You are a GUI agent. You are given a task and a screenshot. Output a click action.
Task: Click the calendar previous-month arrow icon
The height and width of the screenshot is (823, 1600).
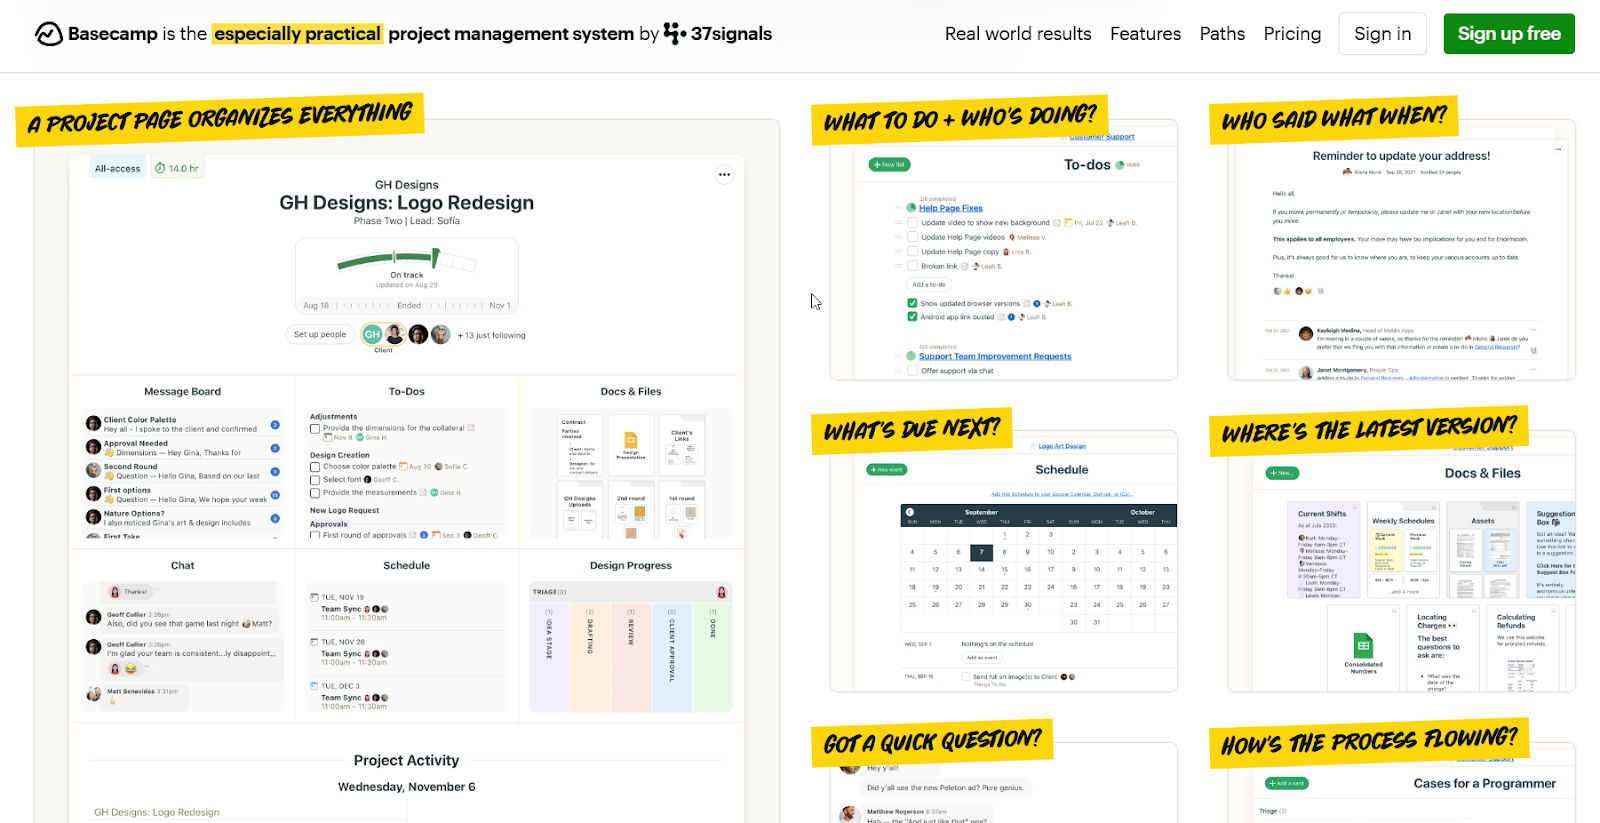coord(910,512)
